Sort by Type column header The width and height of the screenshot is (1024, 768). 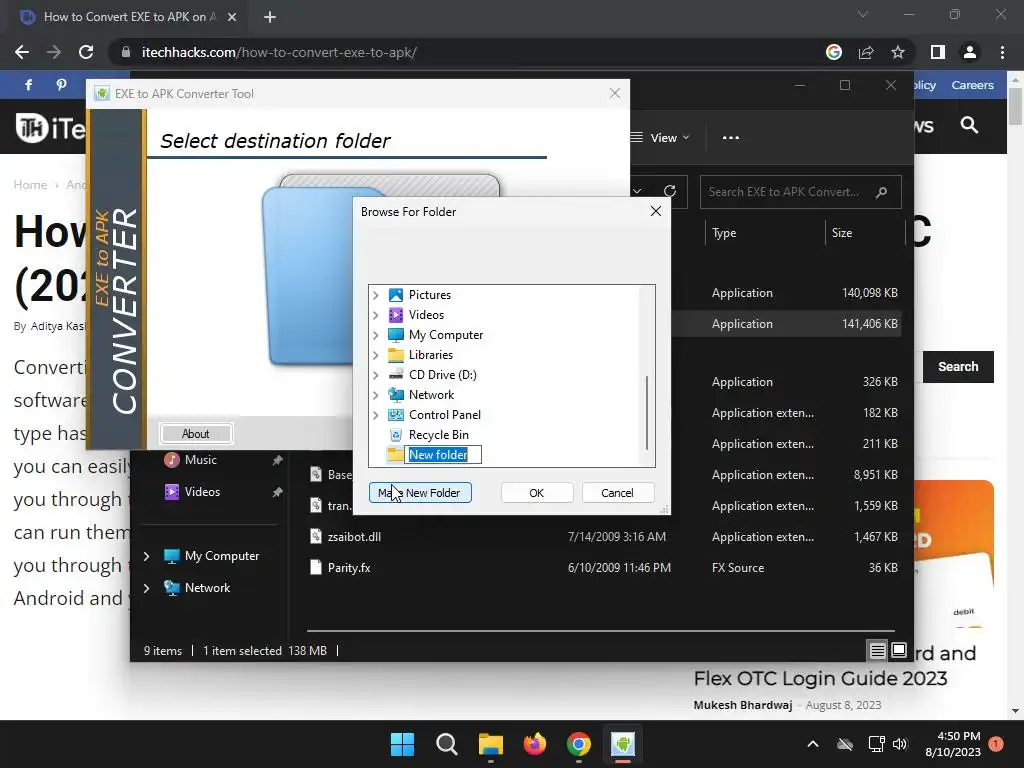tap(724, 233)
